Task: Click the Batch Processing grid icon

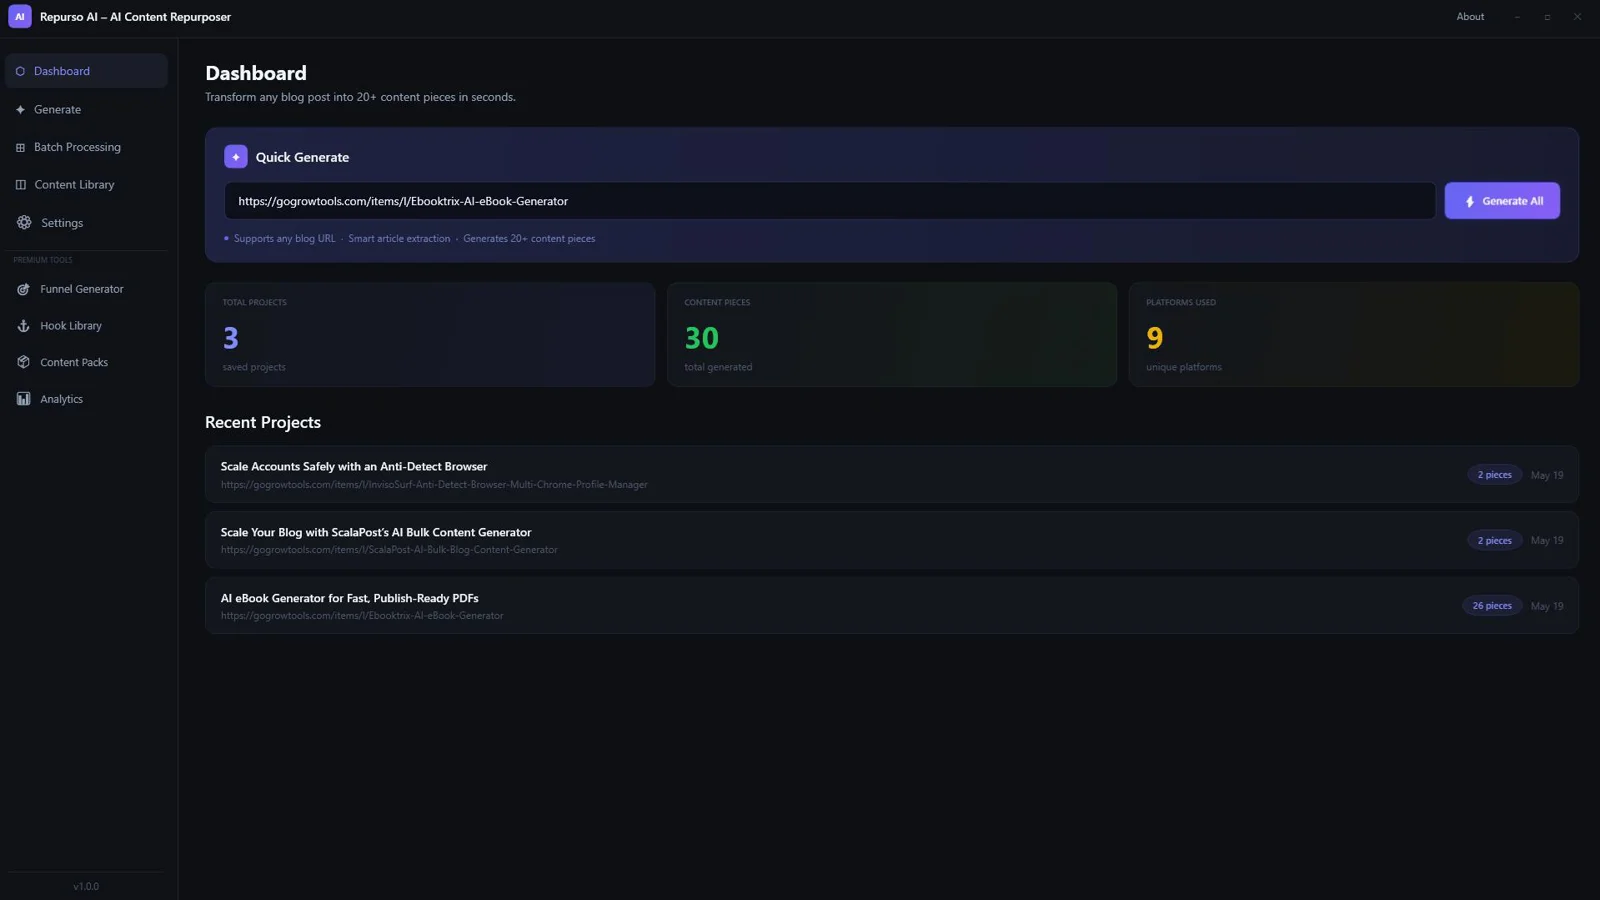Action: pyautogui.click(x=20, y=147)
